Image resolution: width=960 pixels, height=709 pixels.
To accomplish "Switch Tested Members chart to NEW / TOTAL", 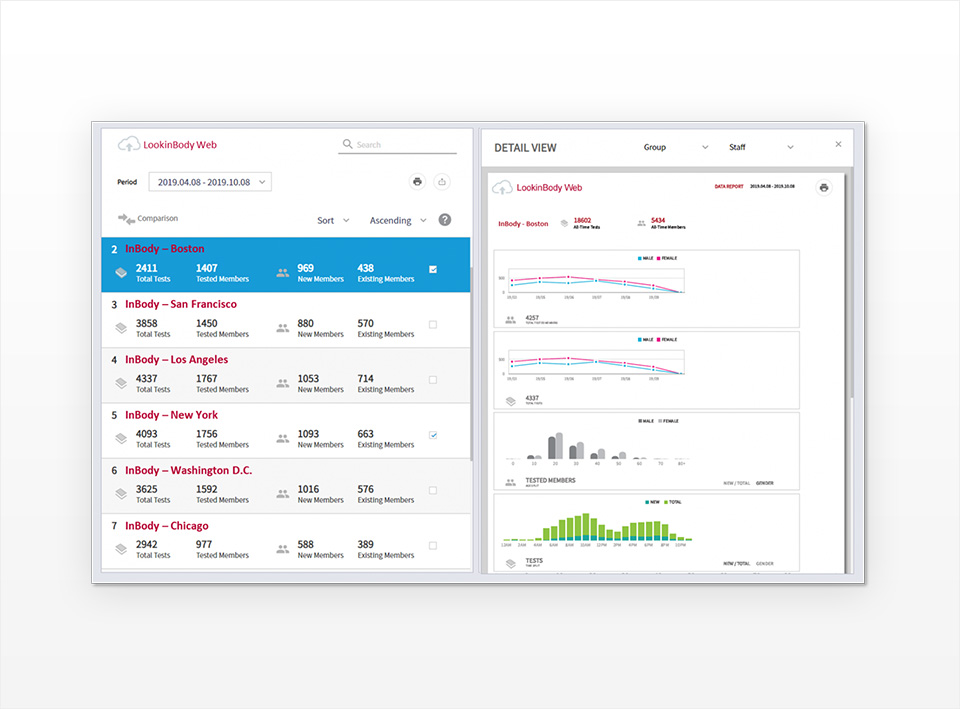I will [x=737, y=483].
